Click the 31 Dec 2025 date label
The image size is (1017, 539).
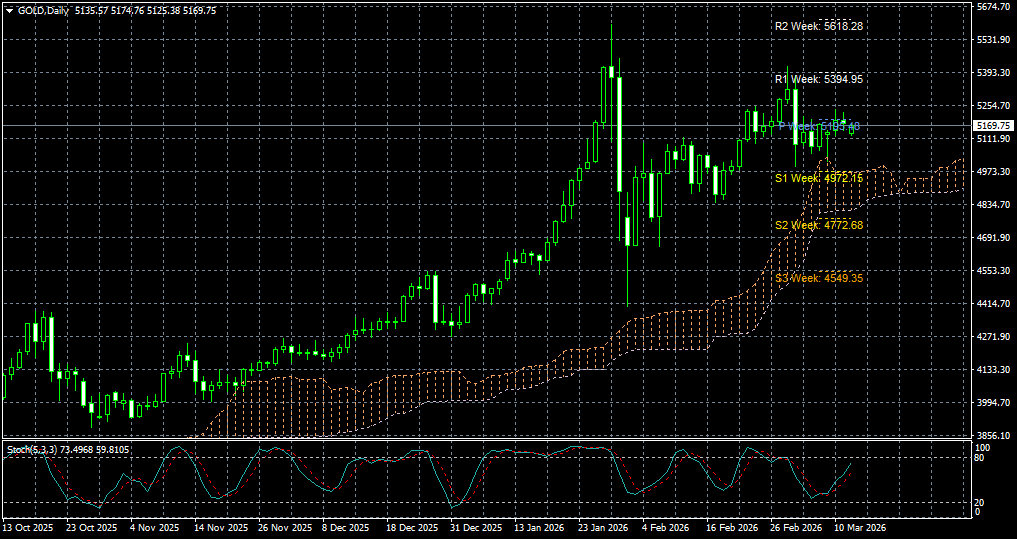(x=474, y=528)
